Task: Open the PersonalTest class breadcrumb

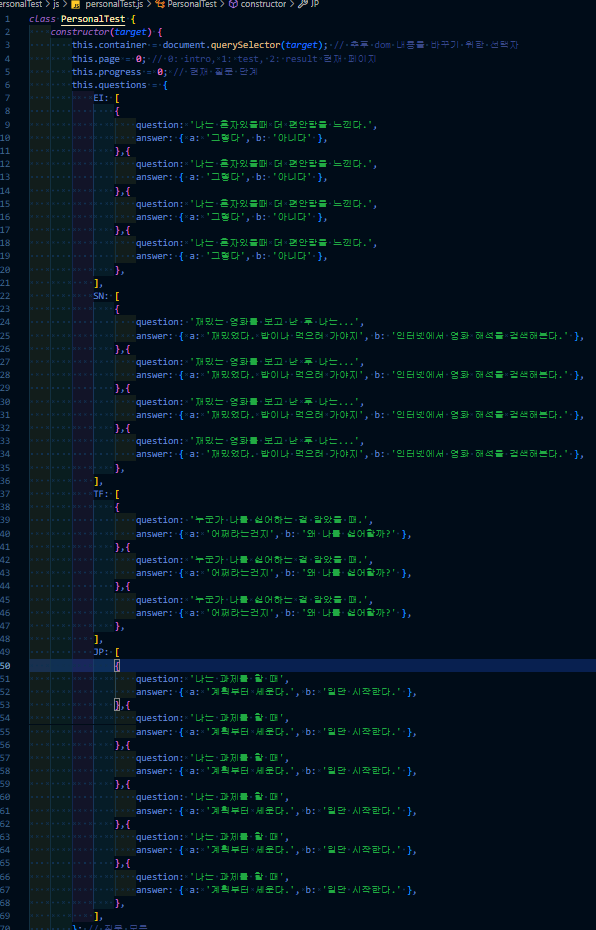Action: point(192,4)
